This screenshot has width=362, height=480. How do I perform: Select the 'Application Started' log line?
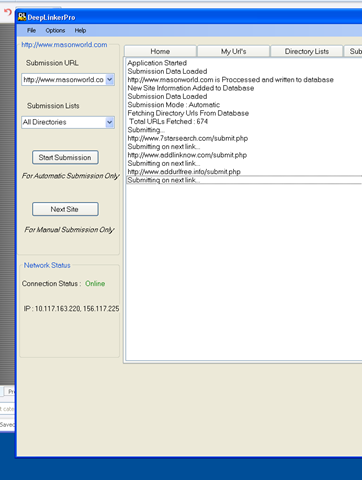157,63
